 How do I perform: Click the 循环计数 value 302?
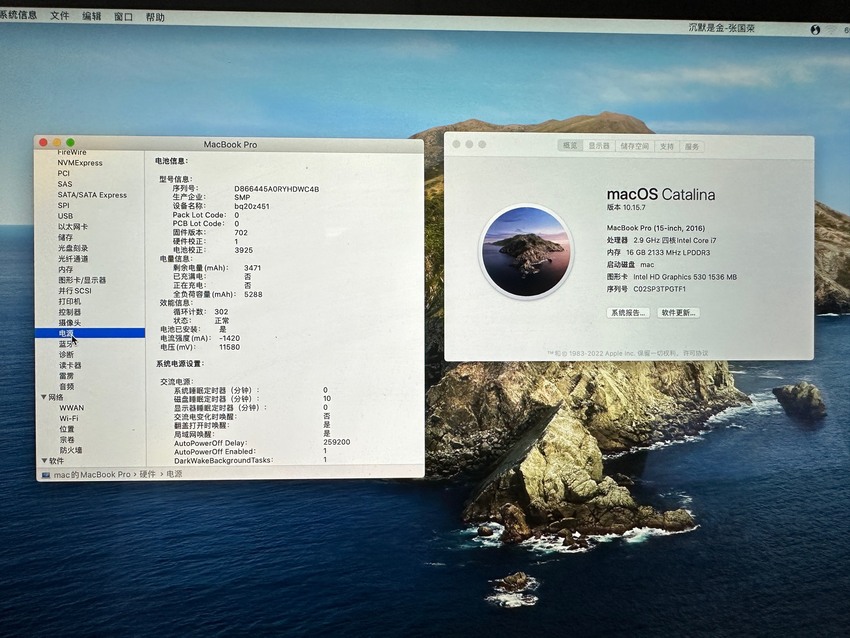coord(221,312)
